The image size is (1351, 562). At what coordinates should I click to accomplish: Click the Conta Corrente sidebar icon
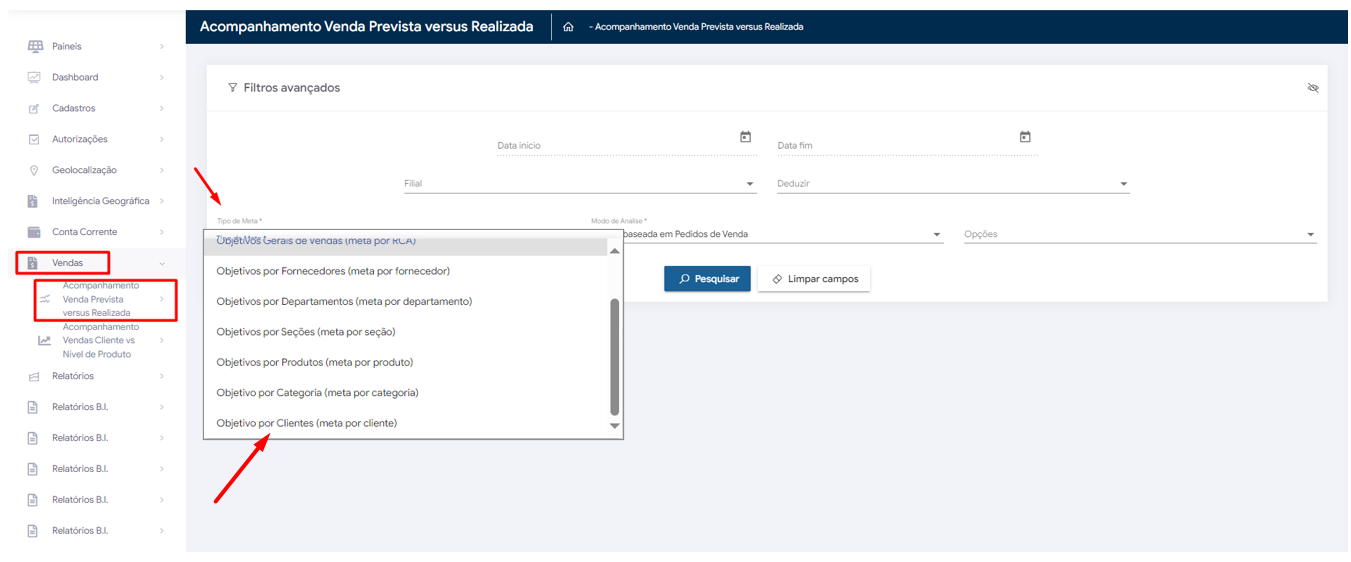34,232
